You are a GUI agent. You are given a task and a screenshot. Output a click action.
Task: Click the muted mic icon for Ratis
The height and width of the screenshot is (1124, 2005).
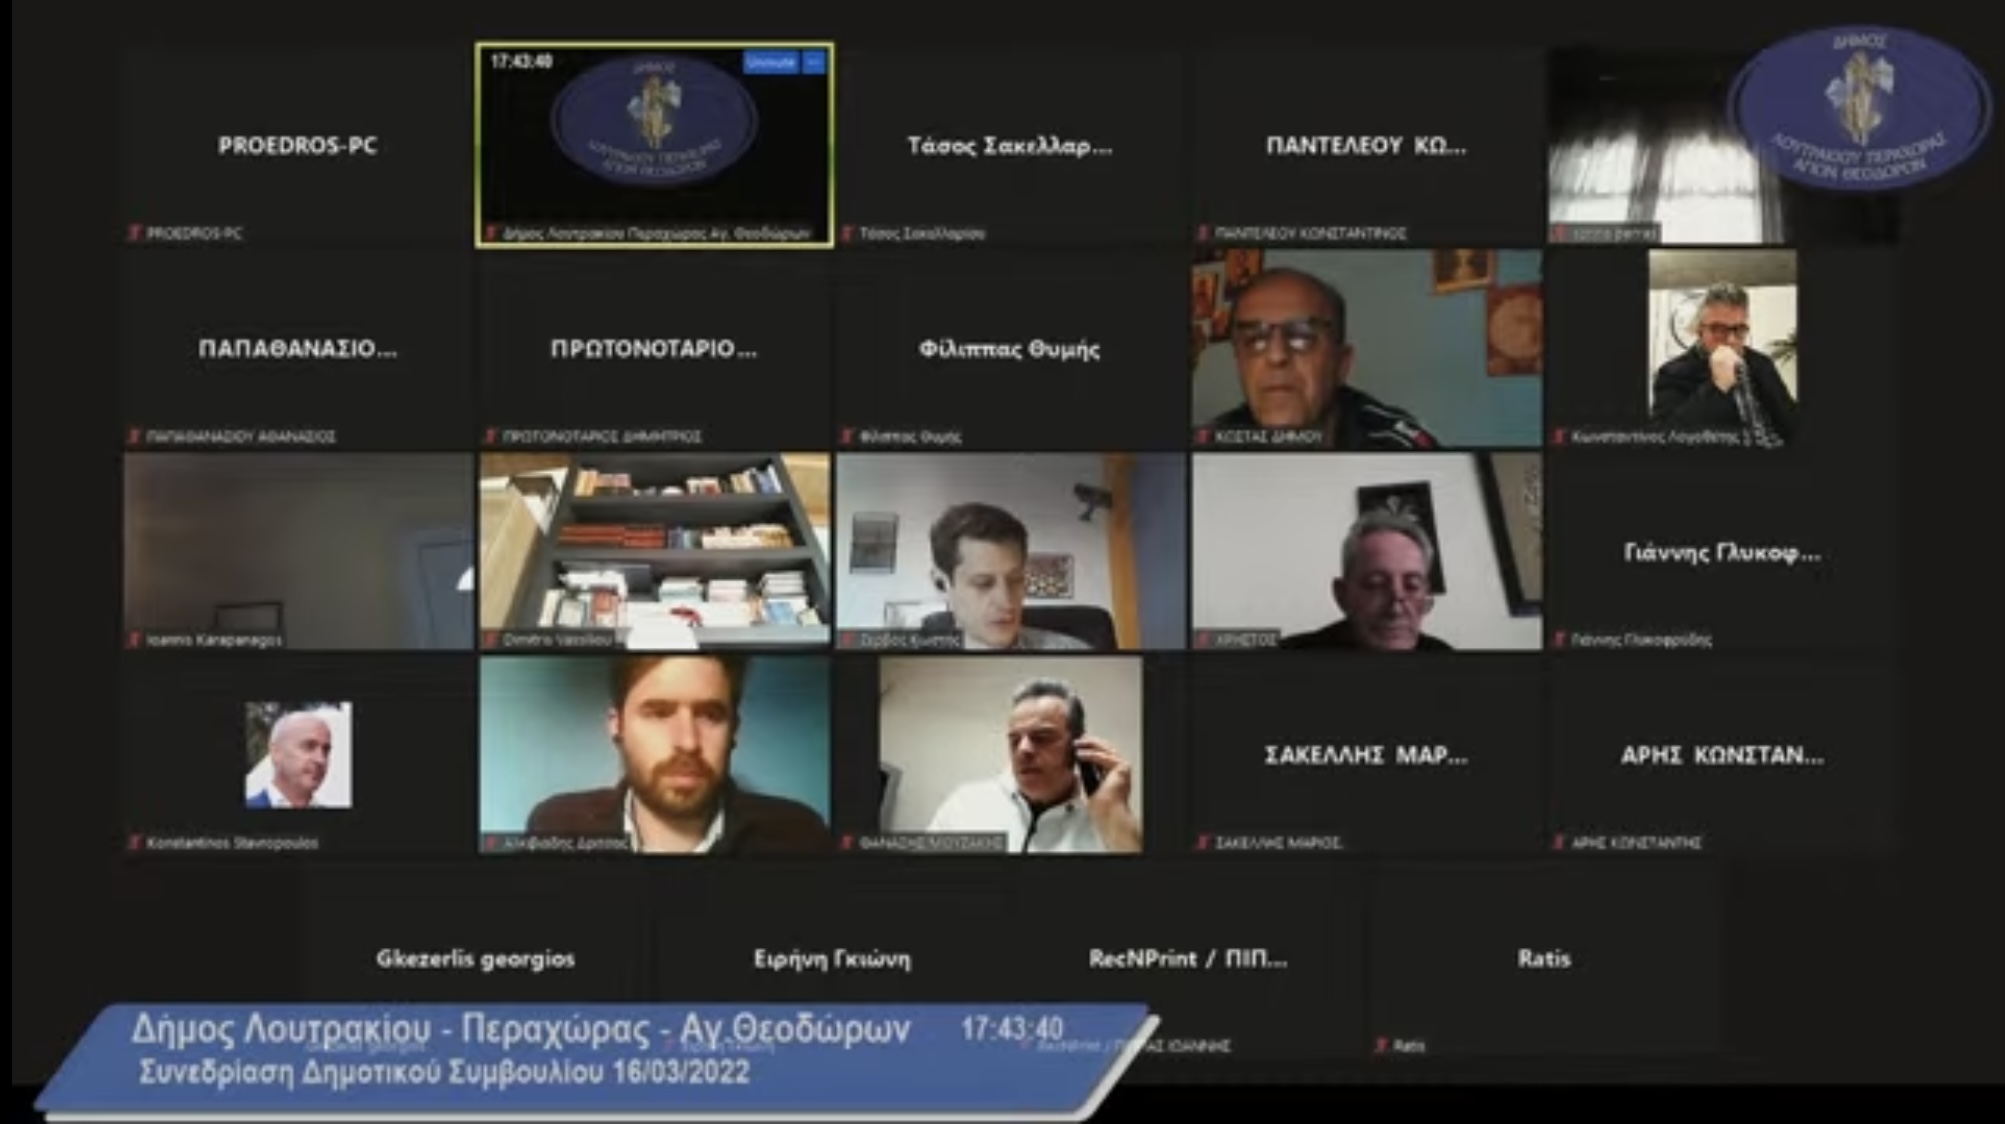pos(1381,1045)
